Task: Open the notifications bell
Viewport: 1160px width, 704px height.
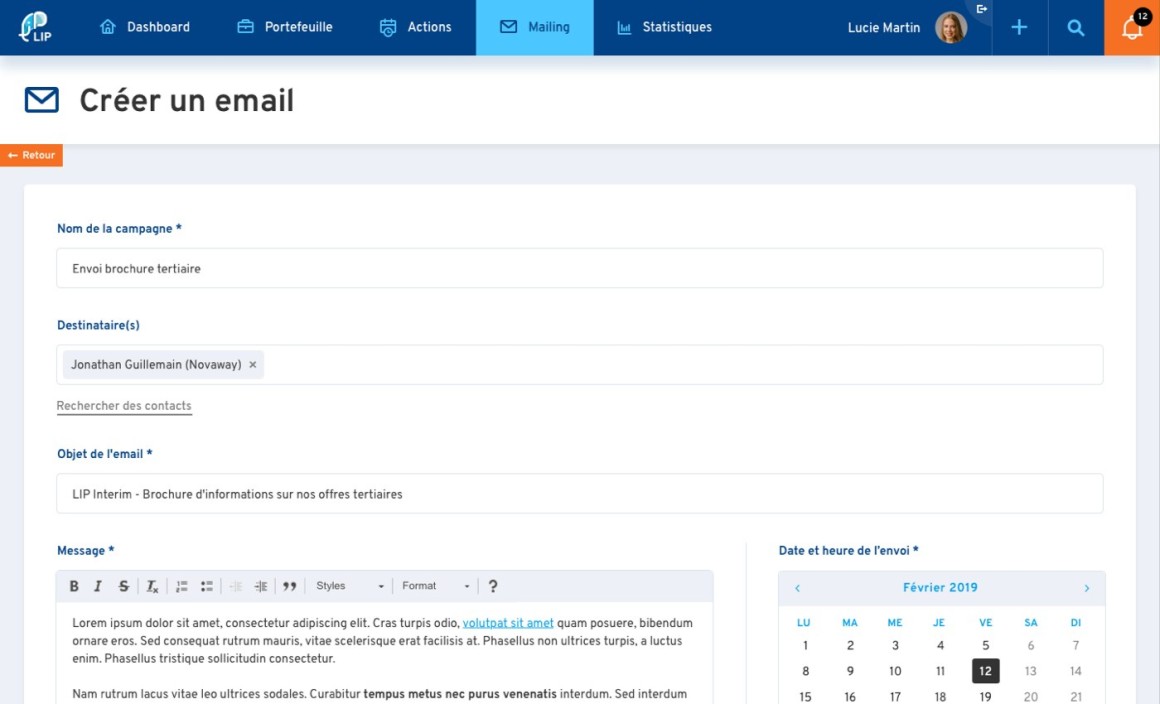Action: click(1132, 27)
